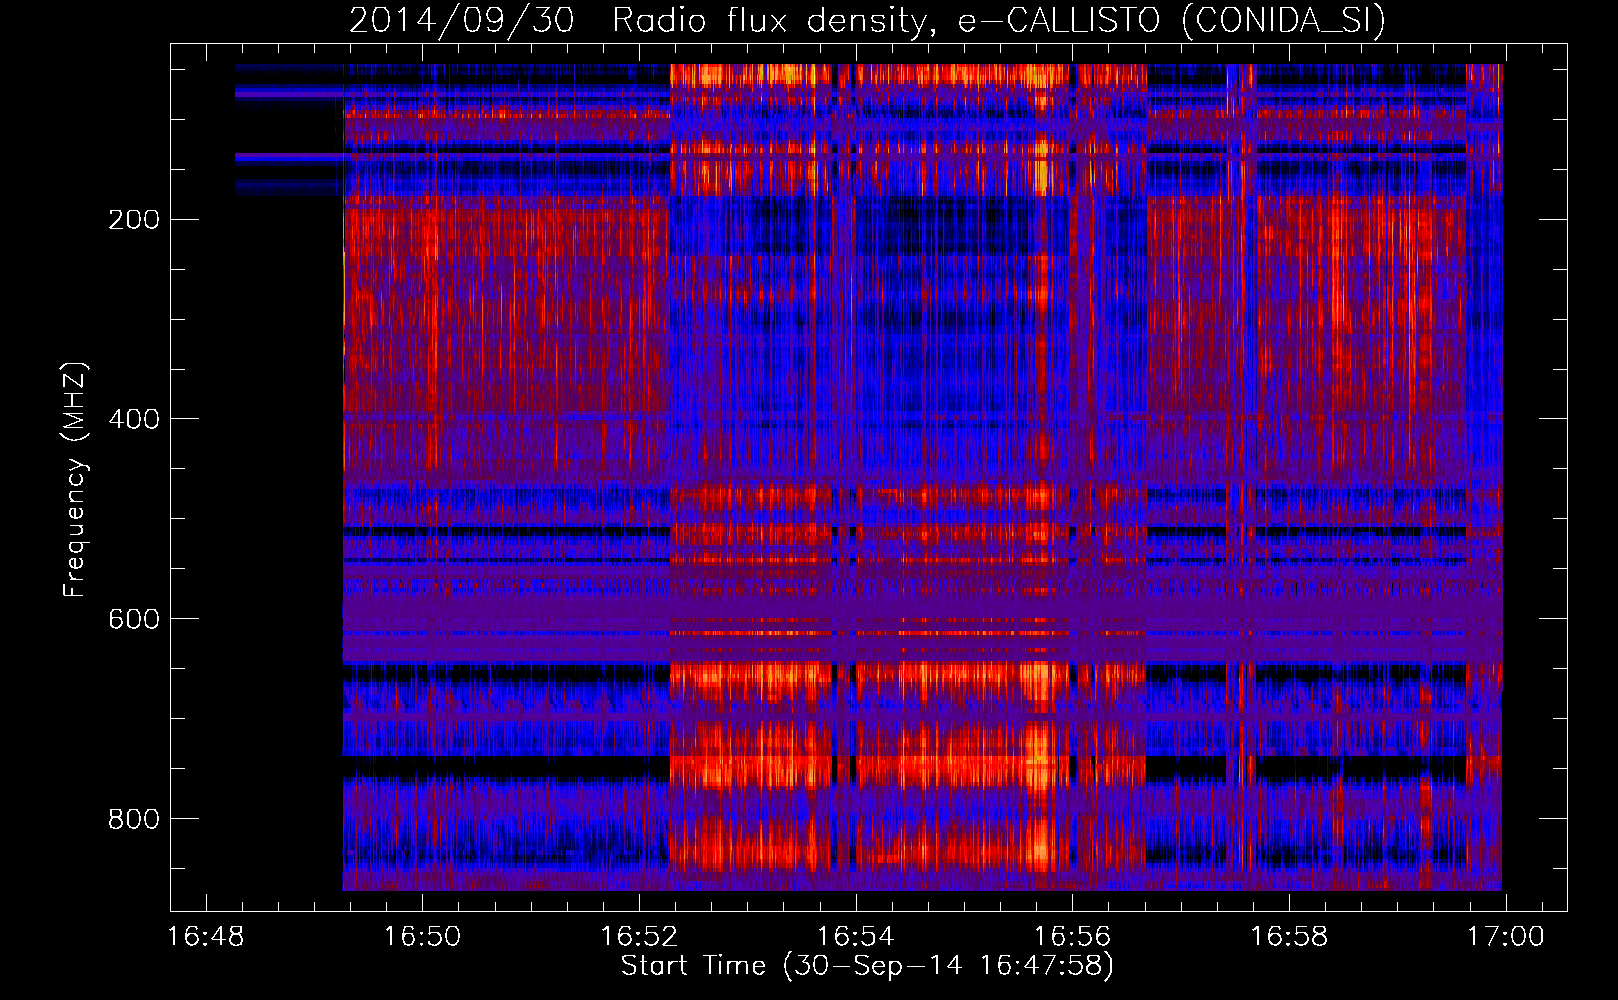Image resolution: width=1618 pixels, height=1000 pixels.
Task: Click the "Start Time (30-Sep-14 16:47:58)" label
Action: [867, 966]
